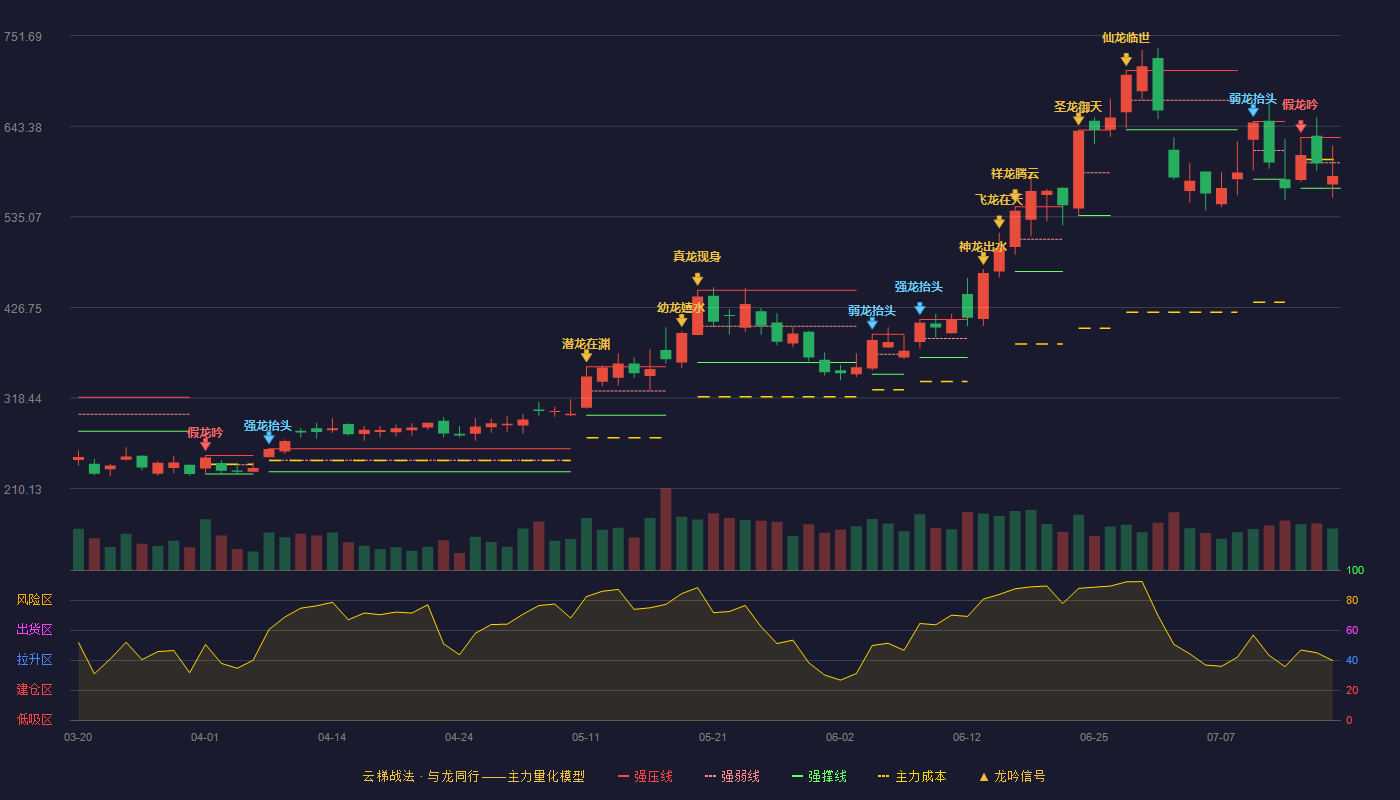The image size is (1400, 800).
Task: Click the 535.07 price axis label
Action: click(23, 218)
